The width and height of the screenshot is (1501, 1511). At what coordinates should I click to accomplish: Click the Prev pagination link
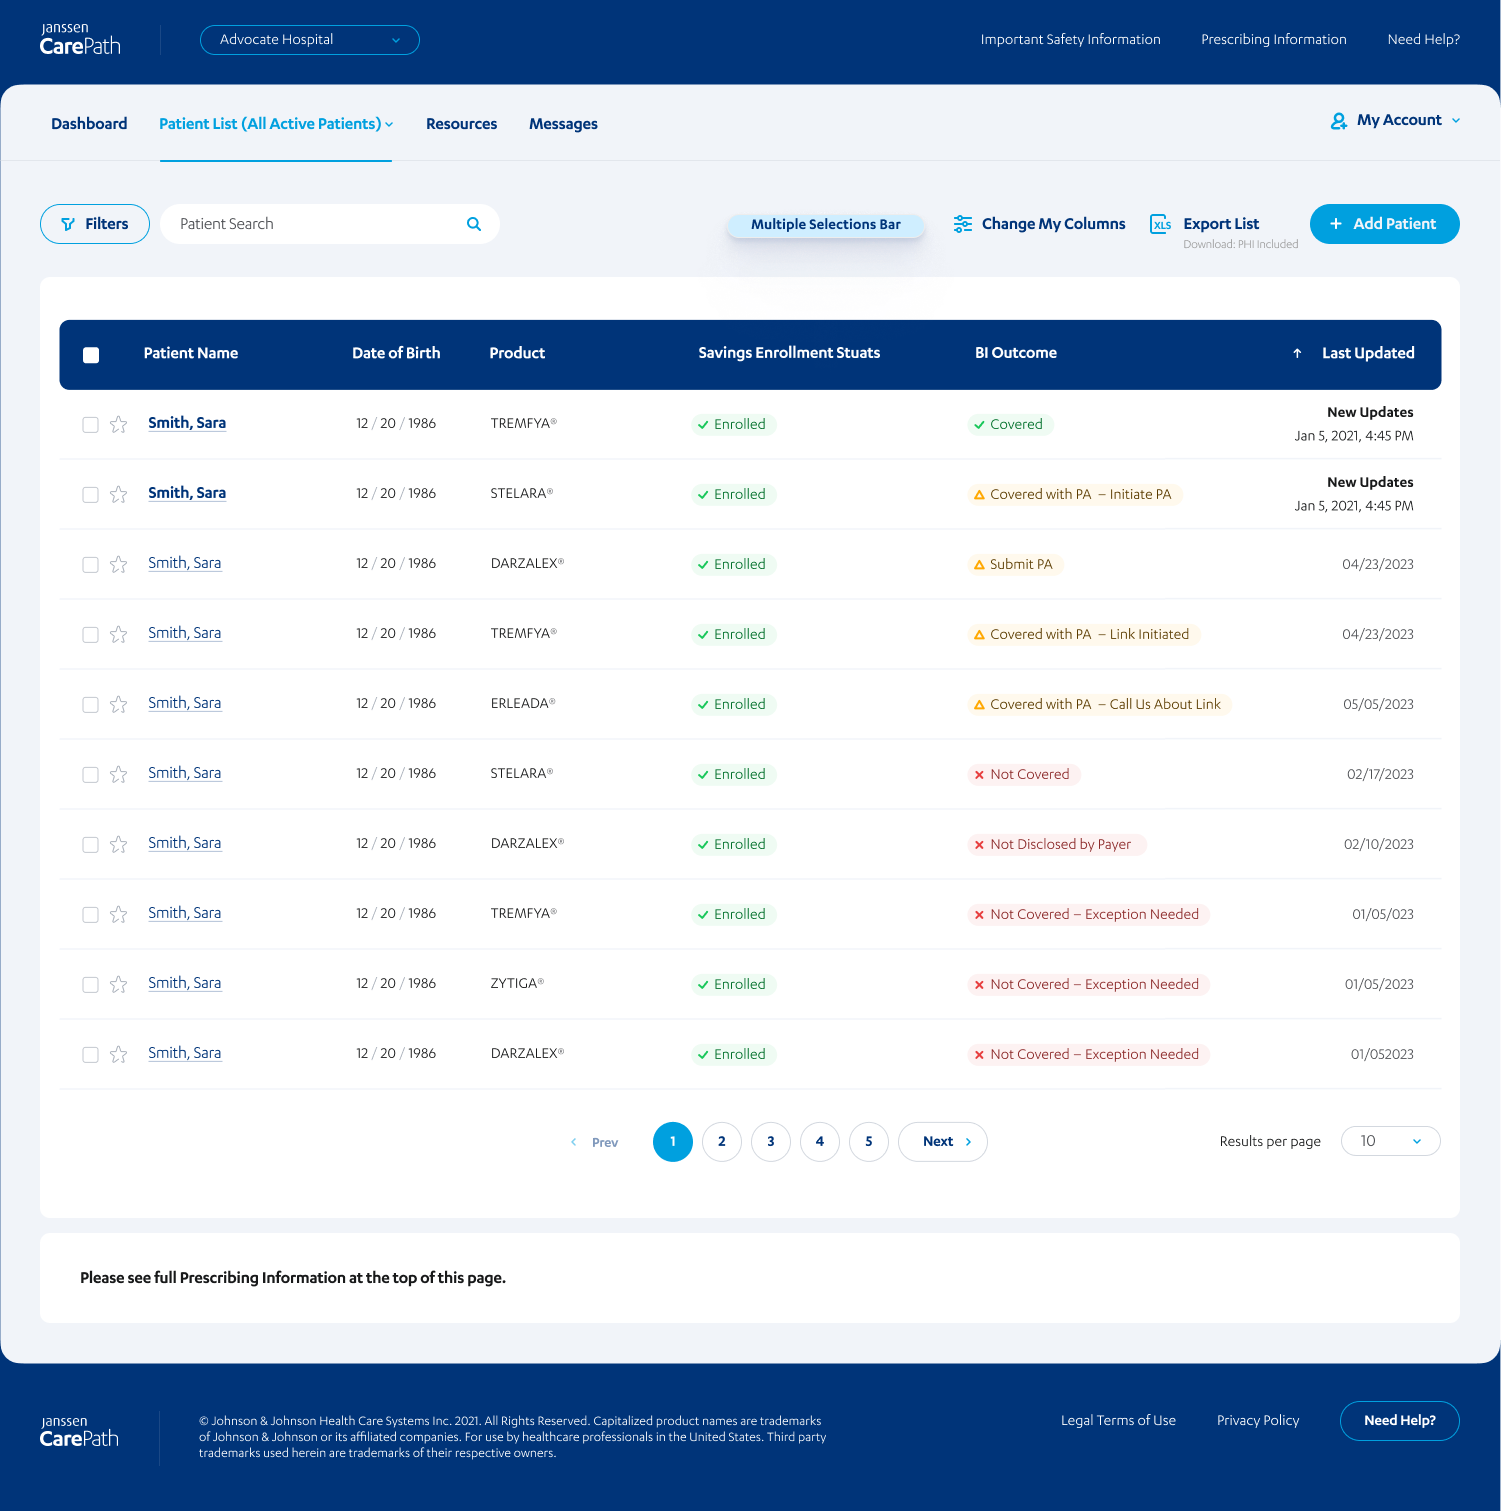[x=594, y=1142]
